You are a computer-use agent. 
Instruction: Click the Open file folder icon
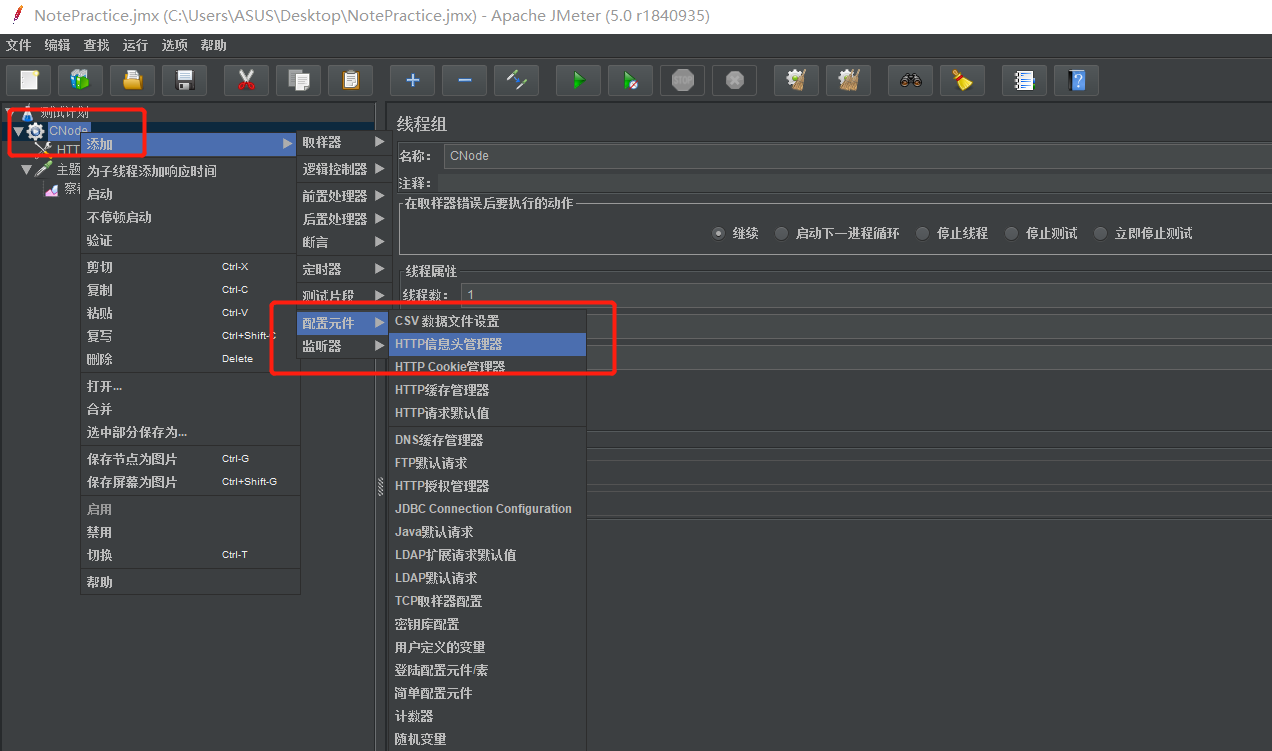click(x=133, y=80)
